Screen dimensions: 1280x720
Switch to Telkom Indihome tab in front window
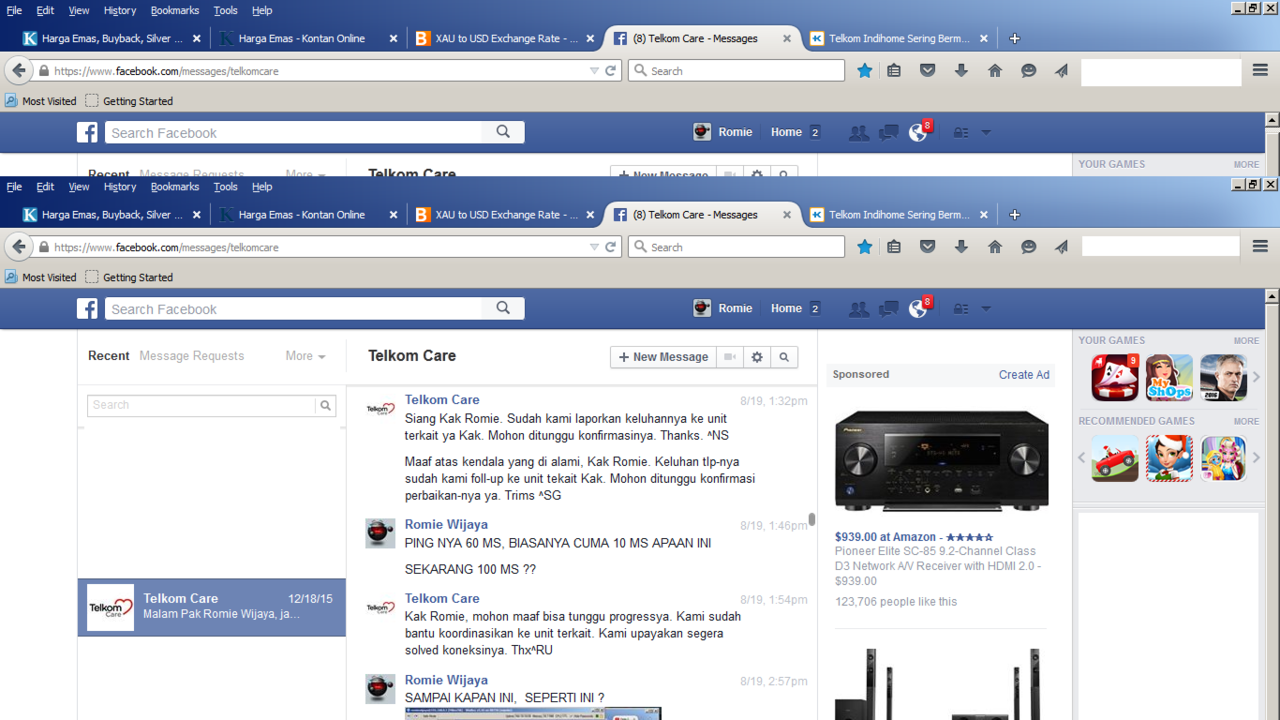click(x=899, y=215)
